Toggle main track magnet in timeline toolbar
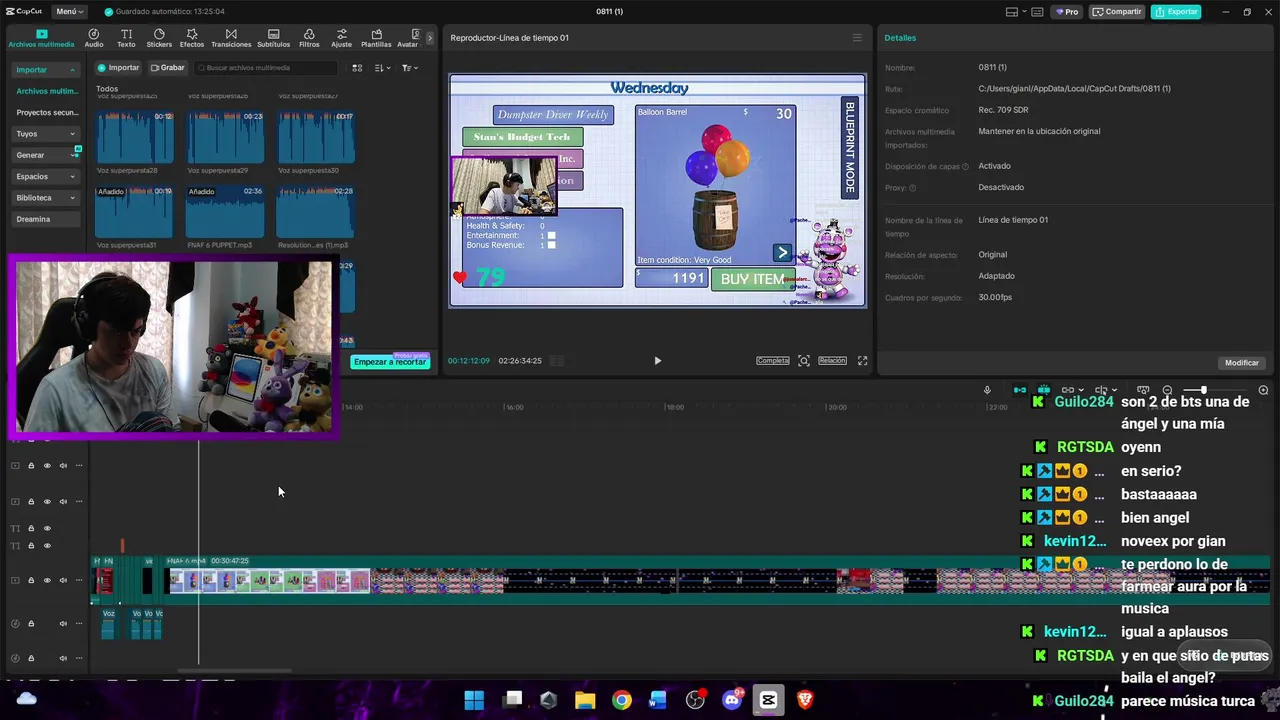This screenshot has height=720, width=1280. pyautogui.click(x=1020, y=390)
